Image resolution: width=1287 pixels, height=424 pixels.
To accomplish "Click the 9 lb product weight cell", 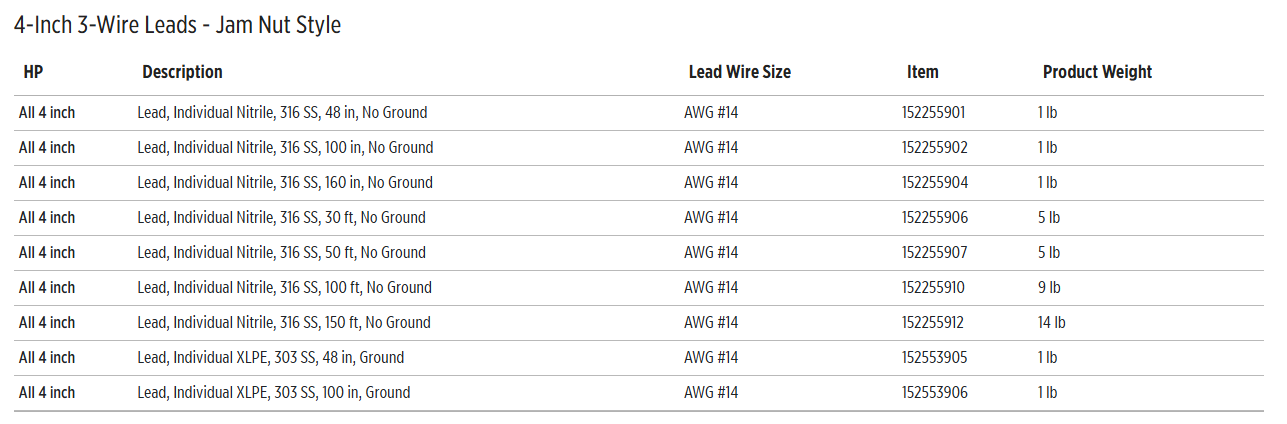I will tap(1049, 288).
